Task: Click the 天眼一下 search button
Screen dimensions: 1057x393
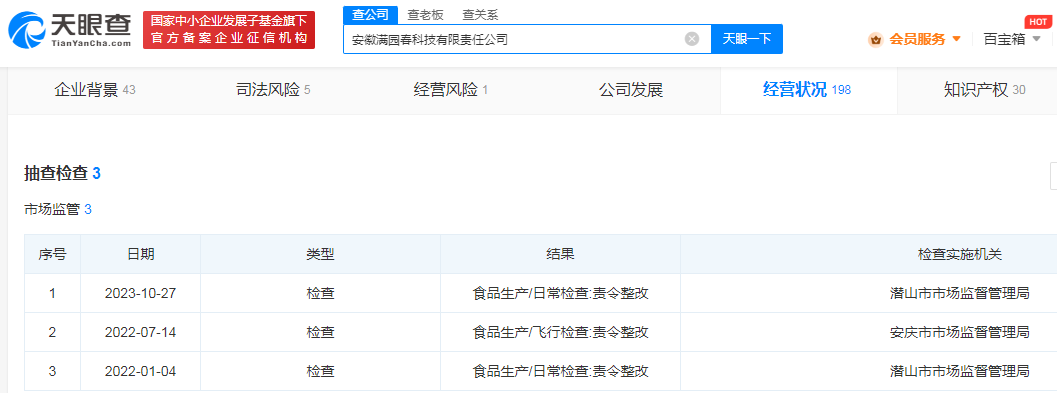Action: [747, 39]
